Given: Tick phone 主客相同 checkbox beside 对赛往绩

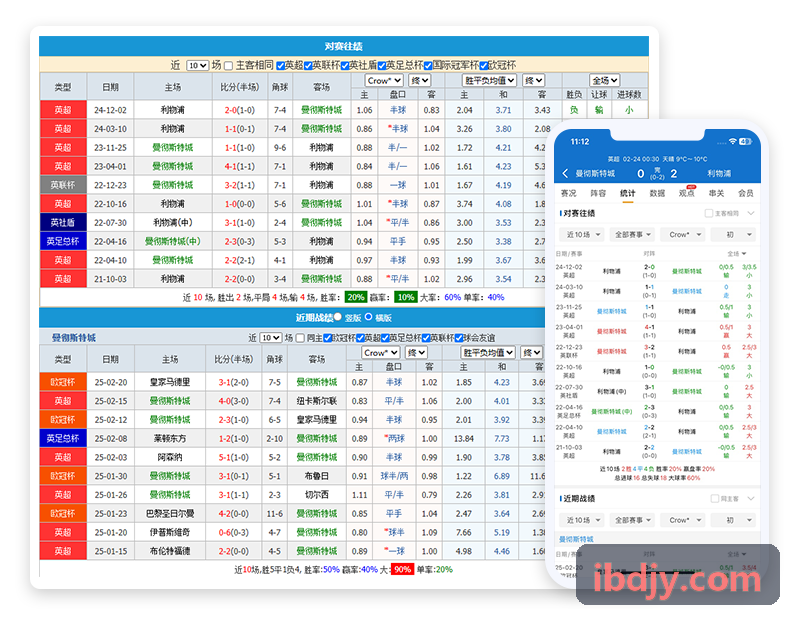Looking at the screenshot, I should pyautogui.click(x=709, y=213).
